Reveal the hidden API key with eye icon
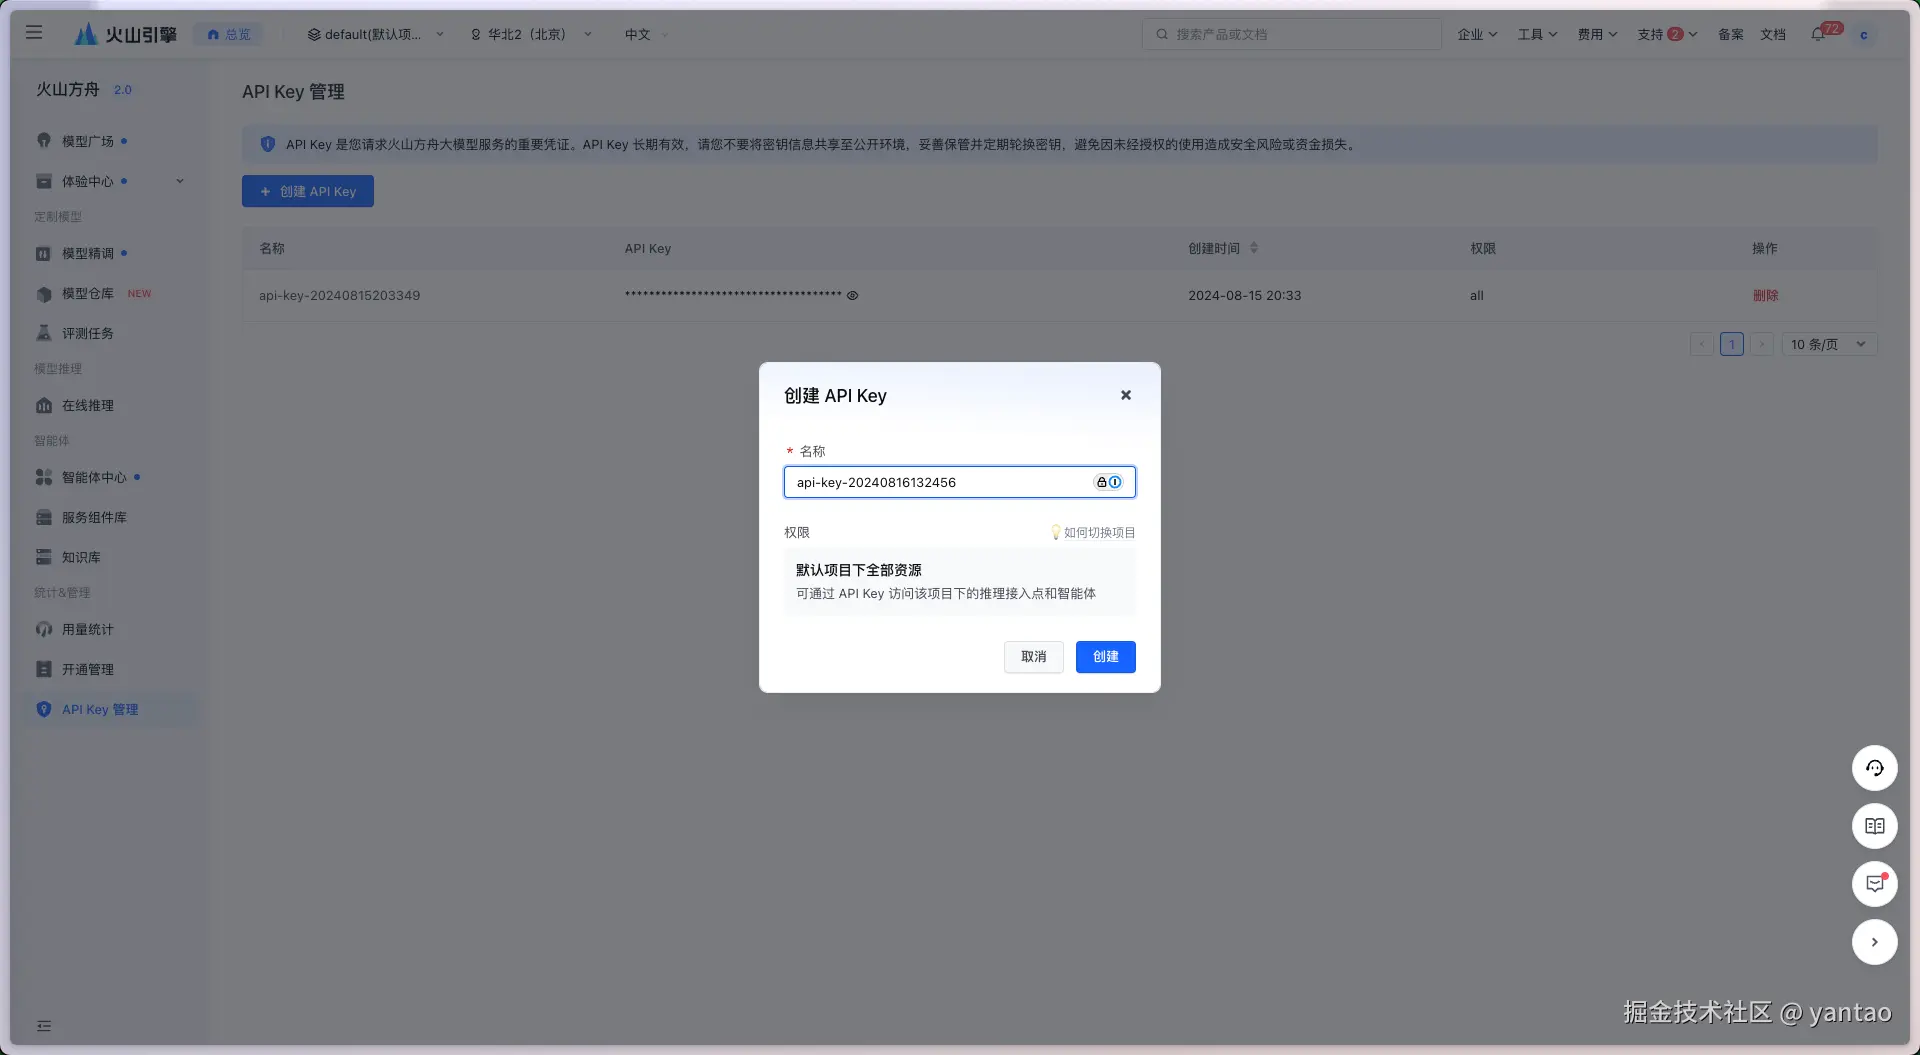The image size is (1920, 1055). pyautogui.click(x=853, y=295)
